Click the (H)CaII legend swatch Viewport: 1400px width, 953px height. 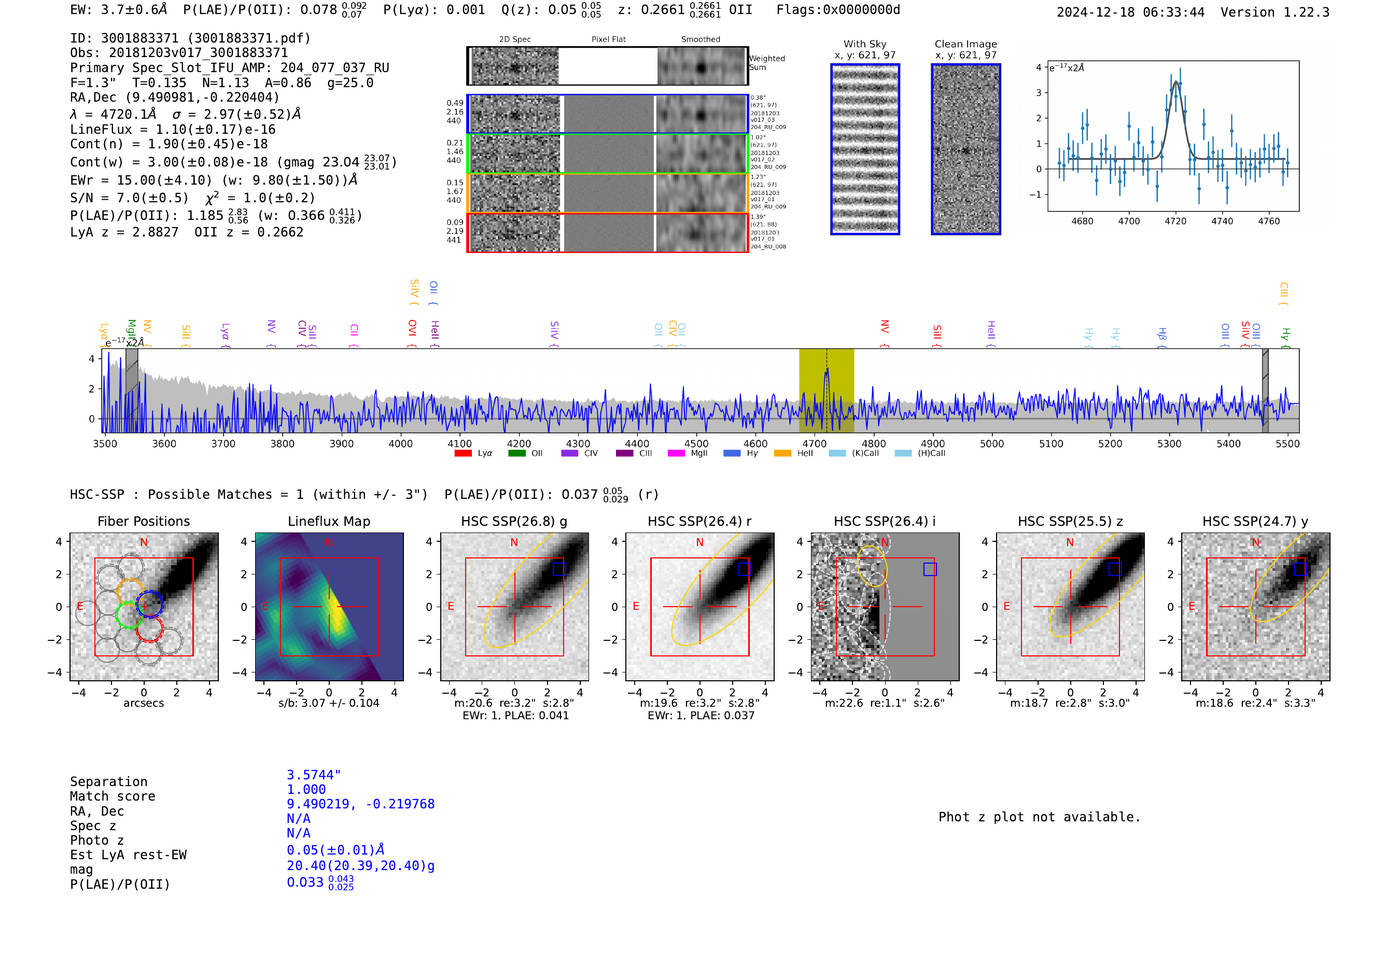903,454
